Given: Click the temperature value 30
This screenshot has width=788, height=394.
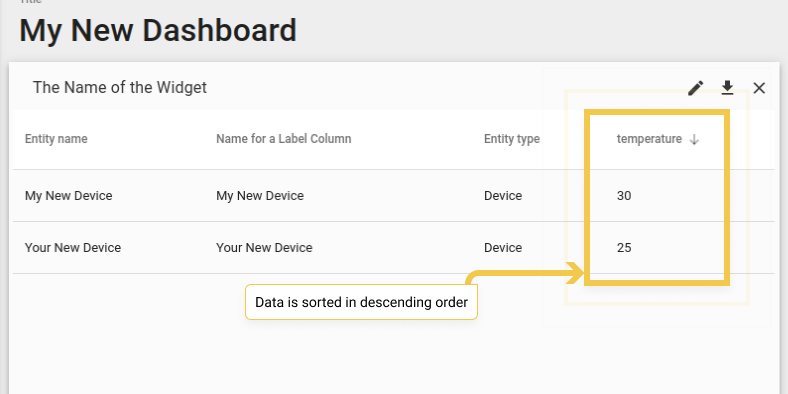Looking at the screenshot, I should click(624, 195).
